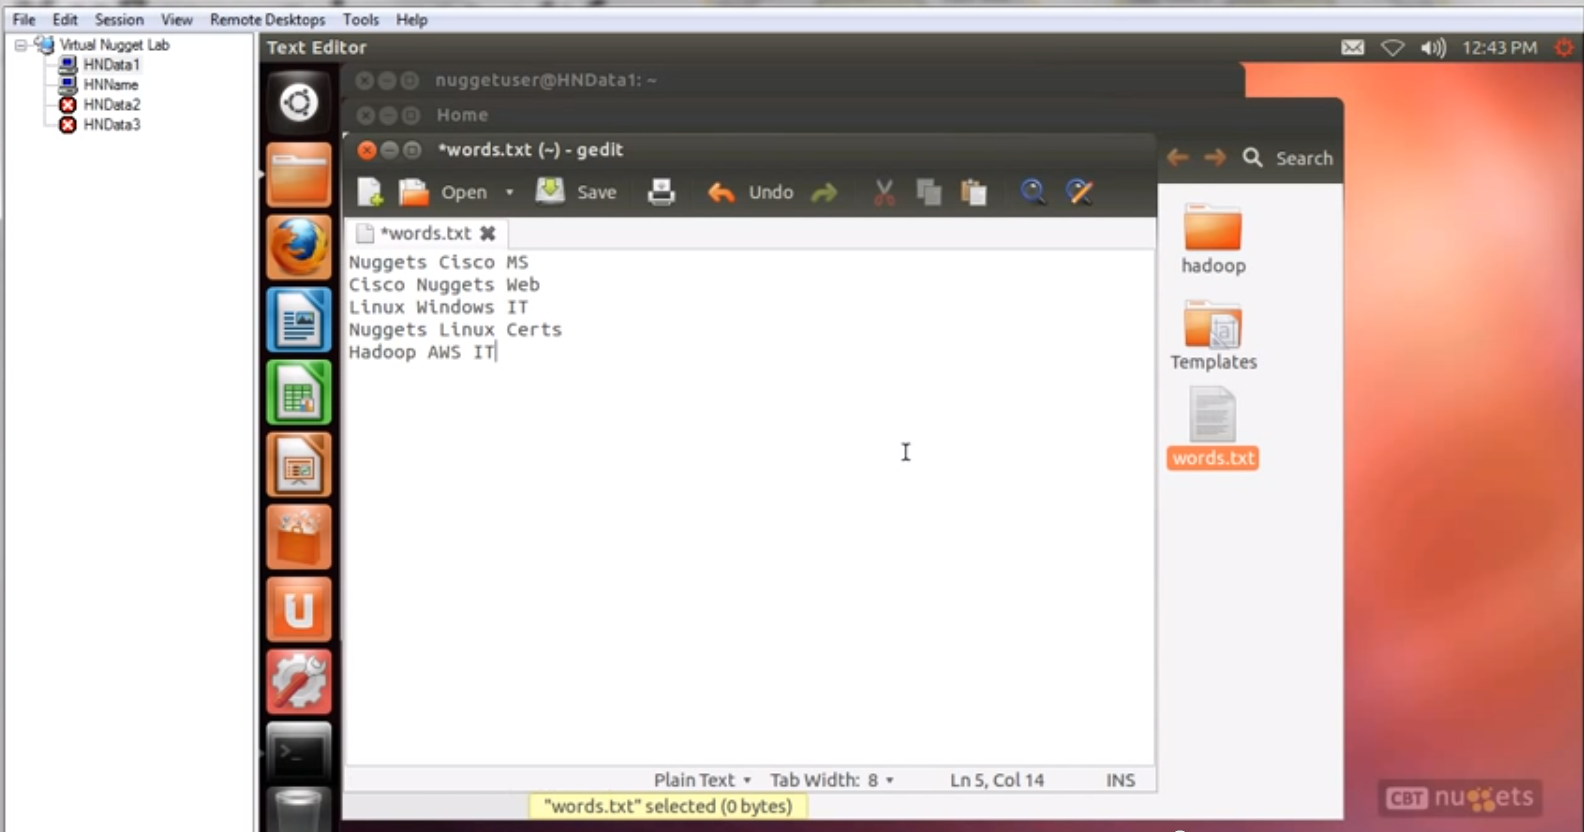Screen dimensions: 1584x832
Task: Select HNName in the lab tree
Action: point(111,85)
